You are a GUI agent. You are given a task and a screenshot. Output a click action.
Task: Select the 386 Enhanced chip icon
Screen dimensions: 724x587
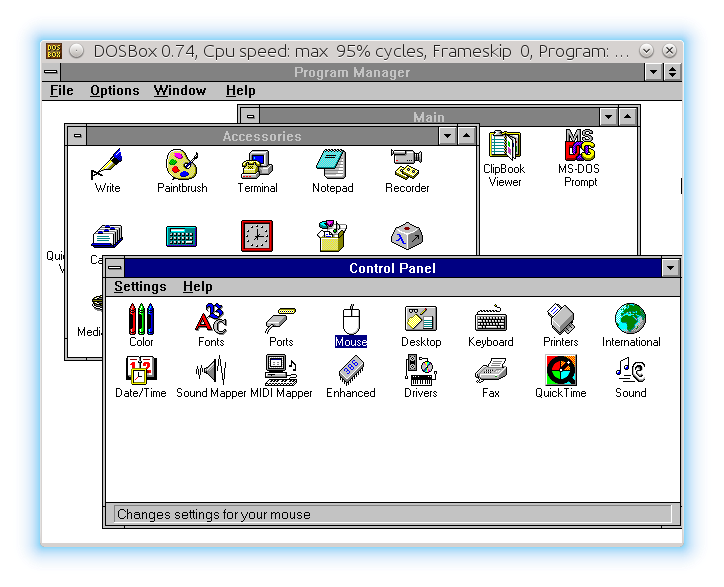[351, 376]
